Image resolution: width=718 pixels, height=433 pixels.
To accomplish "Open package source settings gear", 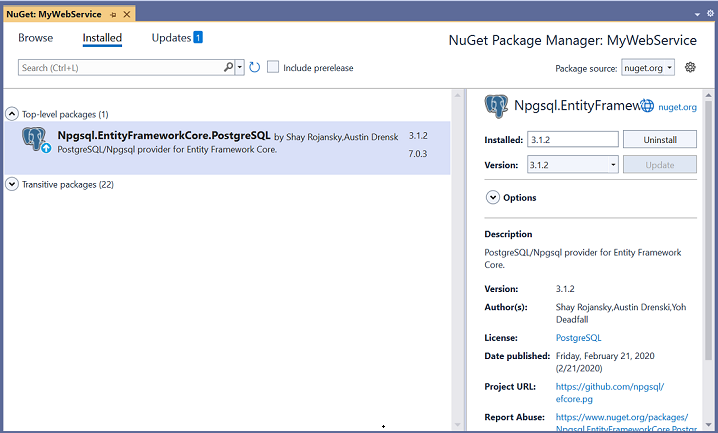I will [690, 68].
